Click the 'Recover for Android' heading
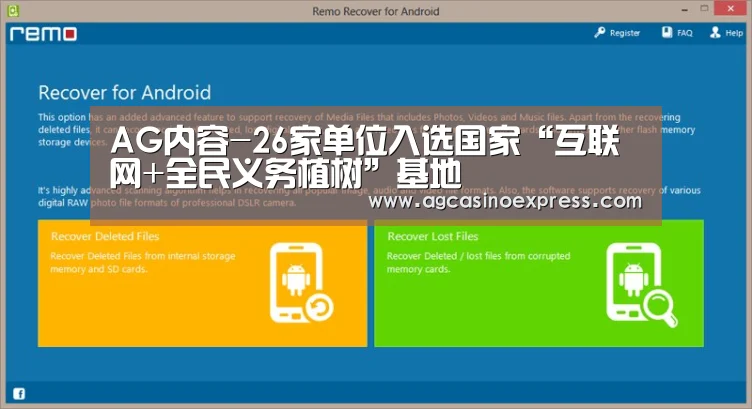The image size is (752, 409). coord(125,93)
